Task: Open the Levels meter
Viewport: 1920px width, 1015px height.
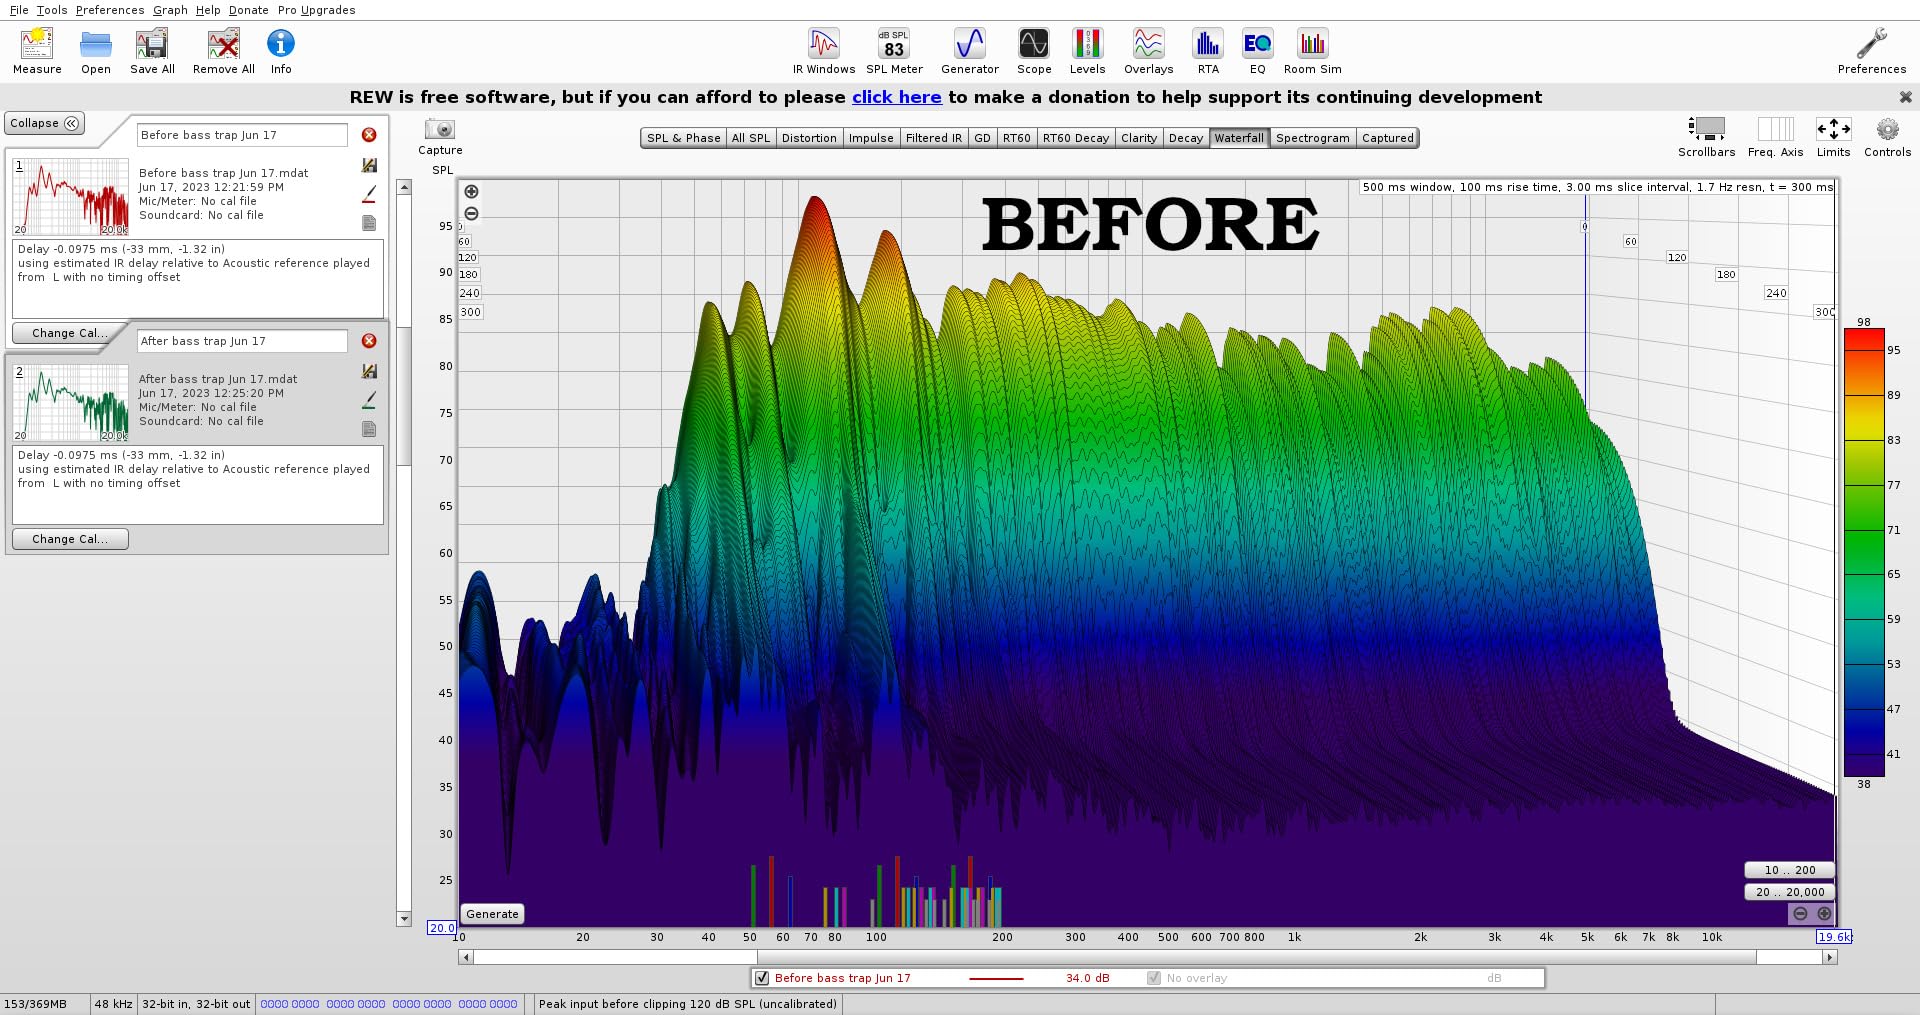Action: tap(1087, 51)
